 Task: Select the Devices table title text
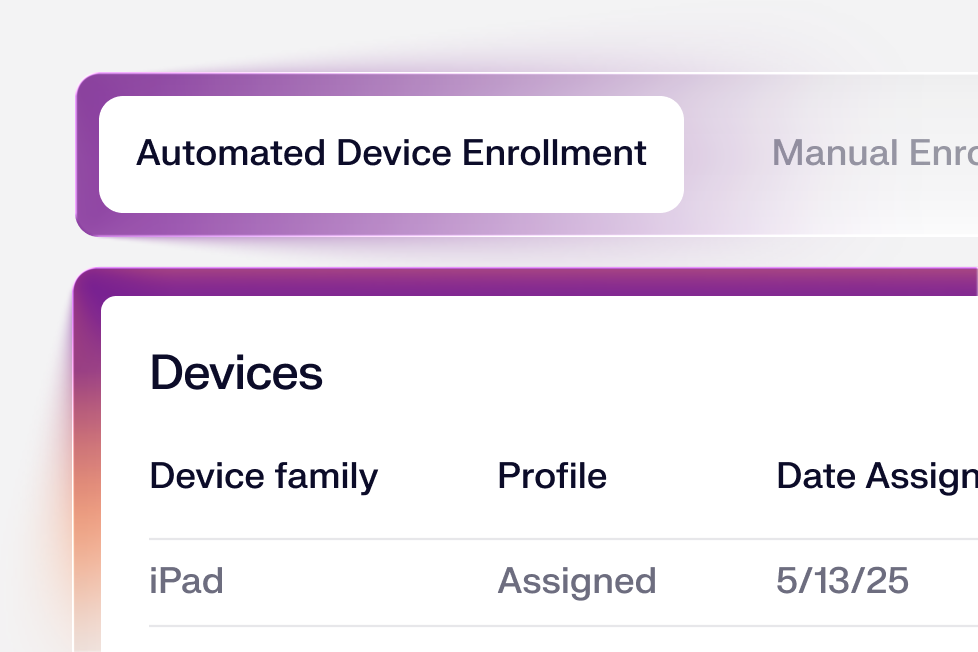(x=236, y=372)
